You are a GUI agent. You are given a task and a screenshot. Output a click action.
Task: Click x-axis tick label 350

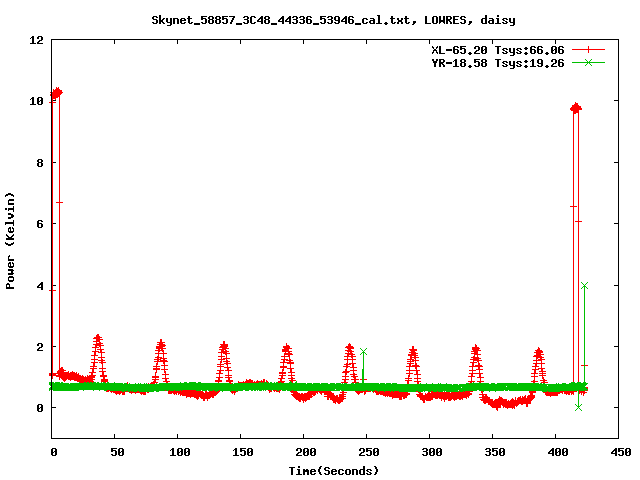[494, 452]
